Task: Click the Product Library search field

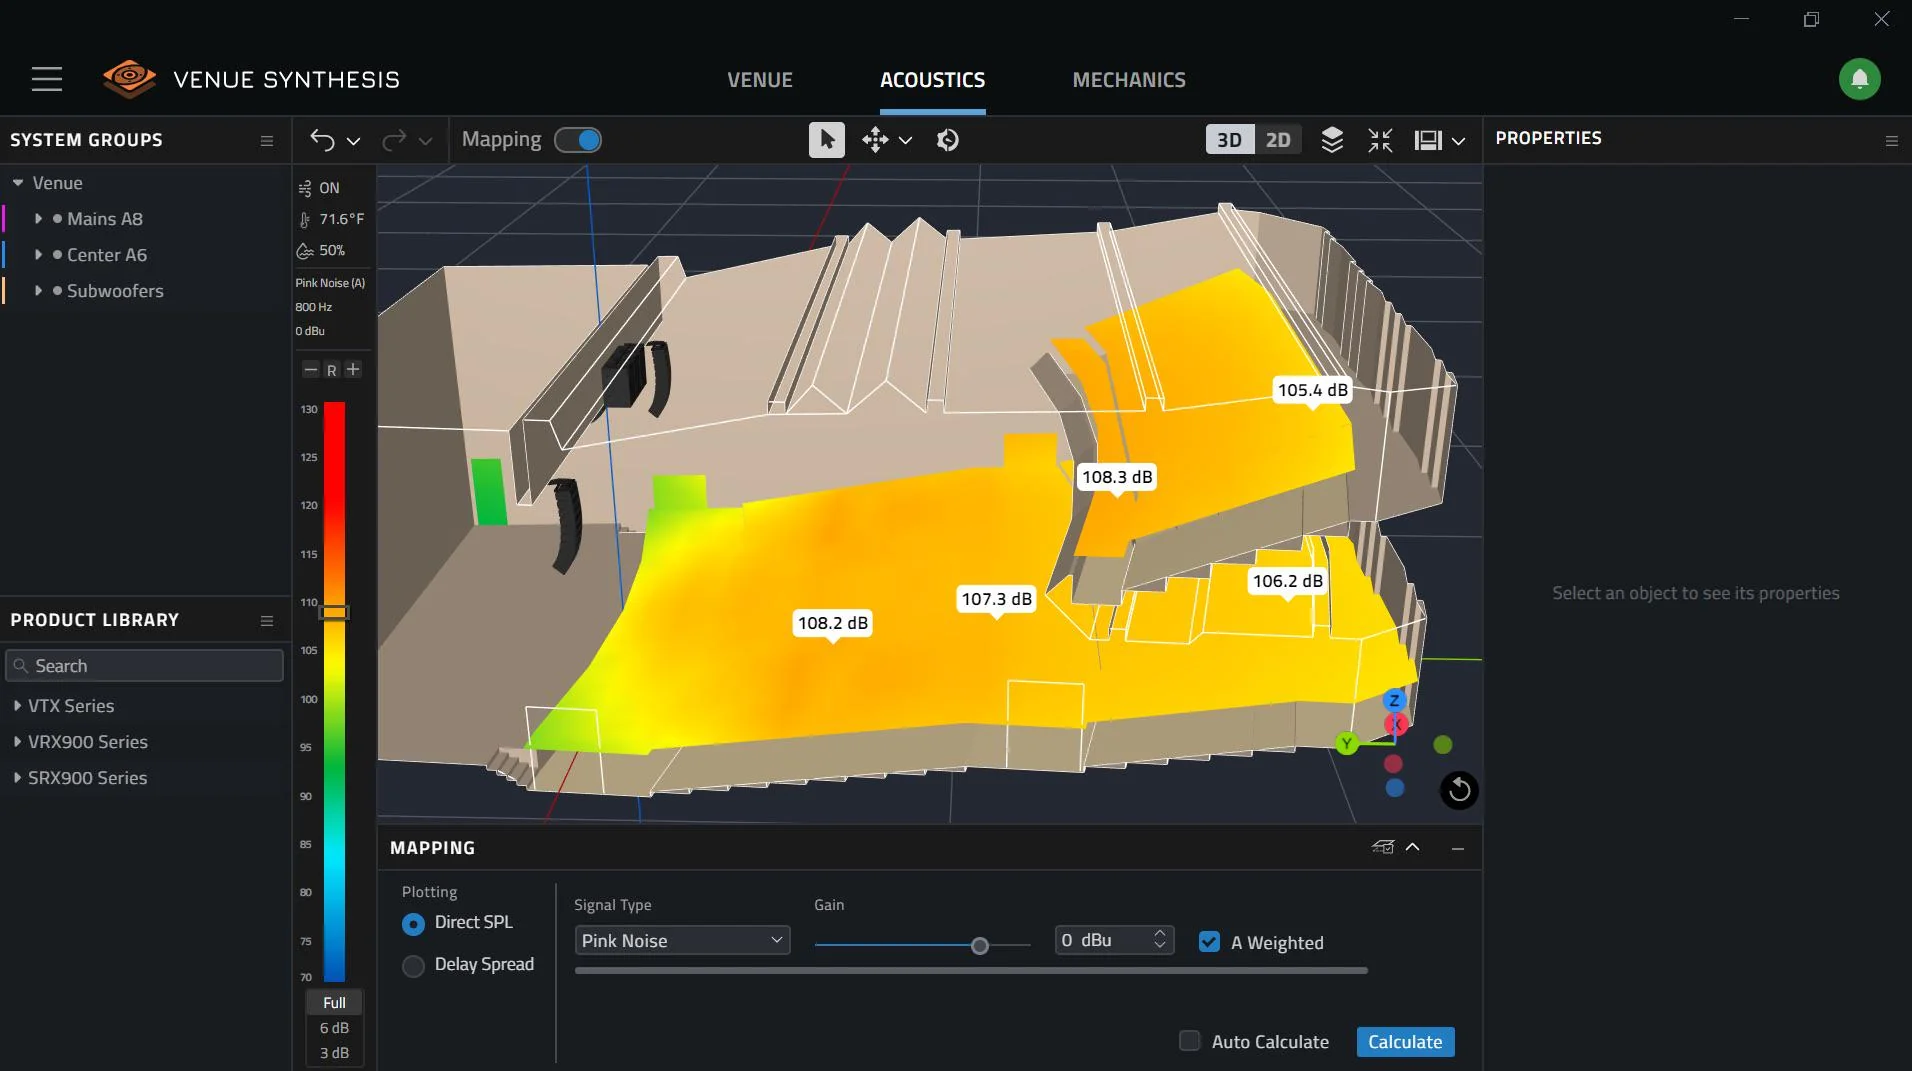Action: point(144,665)
